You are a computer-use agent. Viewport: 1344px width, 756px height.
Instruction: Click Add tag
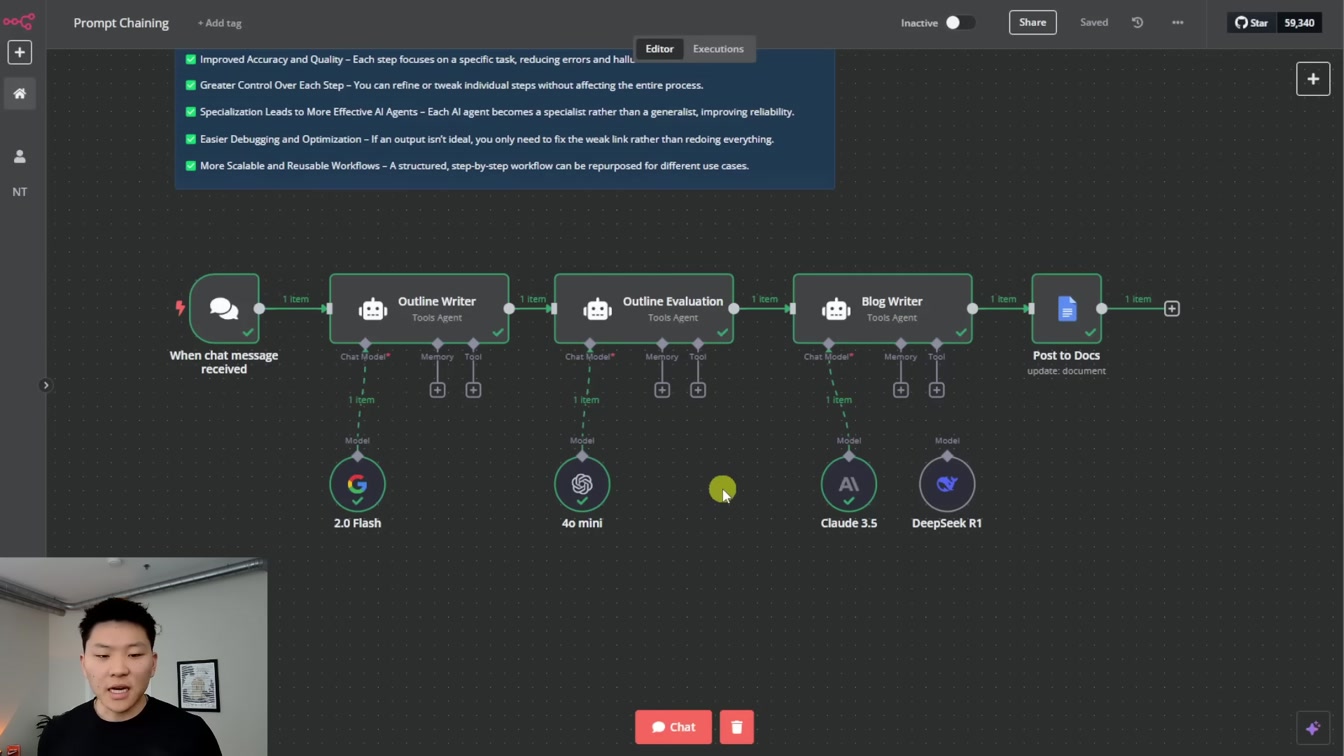[219, 23]
